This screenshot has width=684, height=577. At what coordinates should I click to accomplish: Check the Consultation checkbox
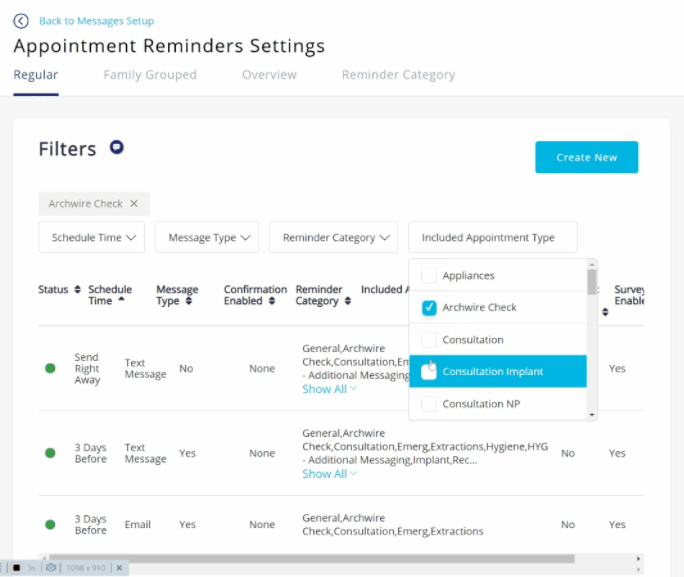(429, 340)
